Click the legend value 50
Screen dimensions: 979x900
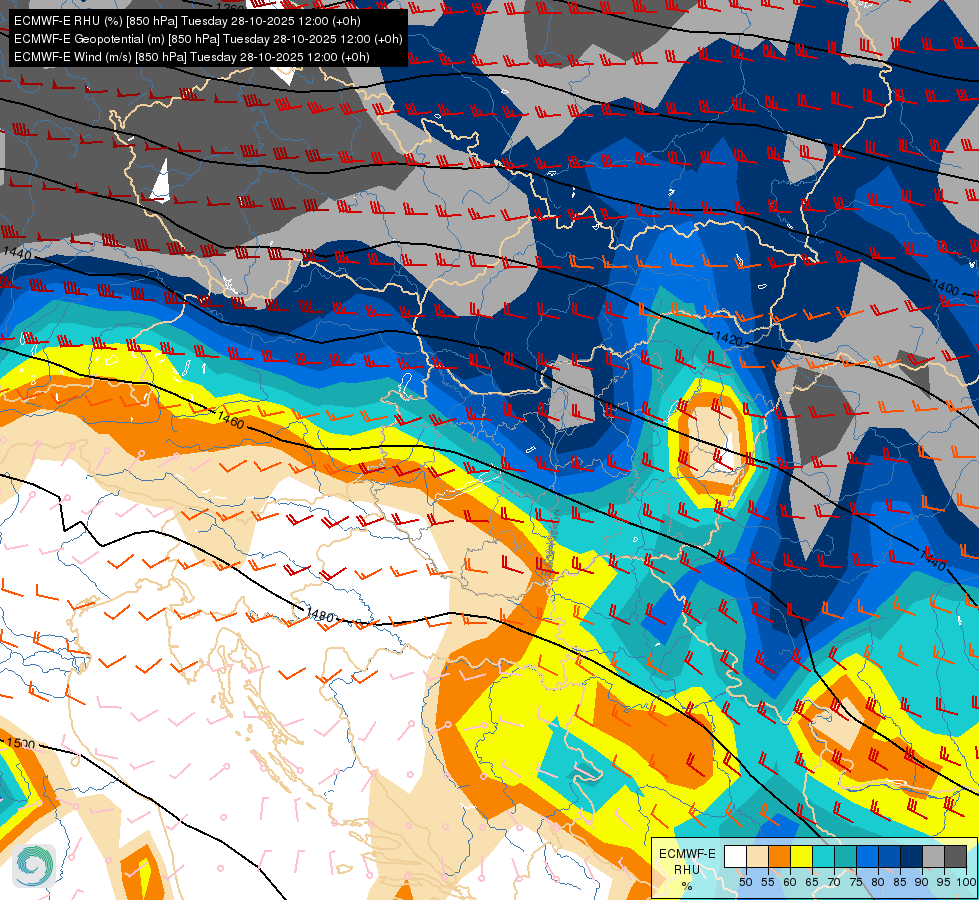[745, 882]
